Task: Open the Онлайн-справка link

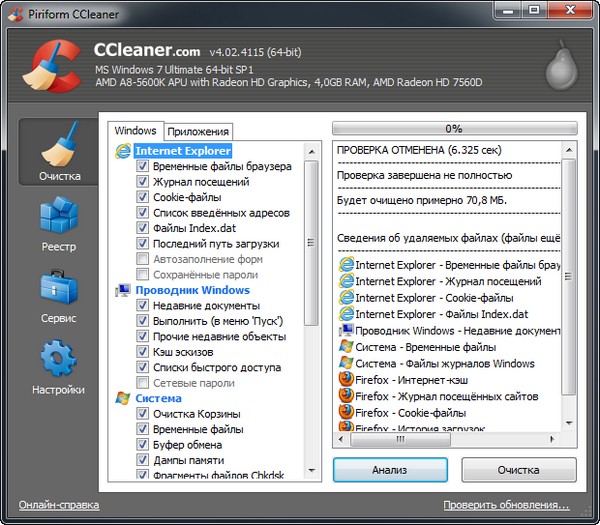Action: (x=59, y=505)
